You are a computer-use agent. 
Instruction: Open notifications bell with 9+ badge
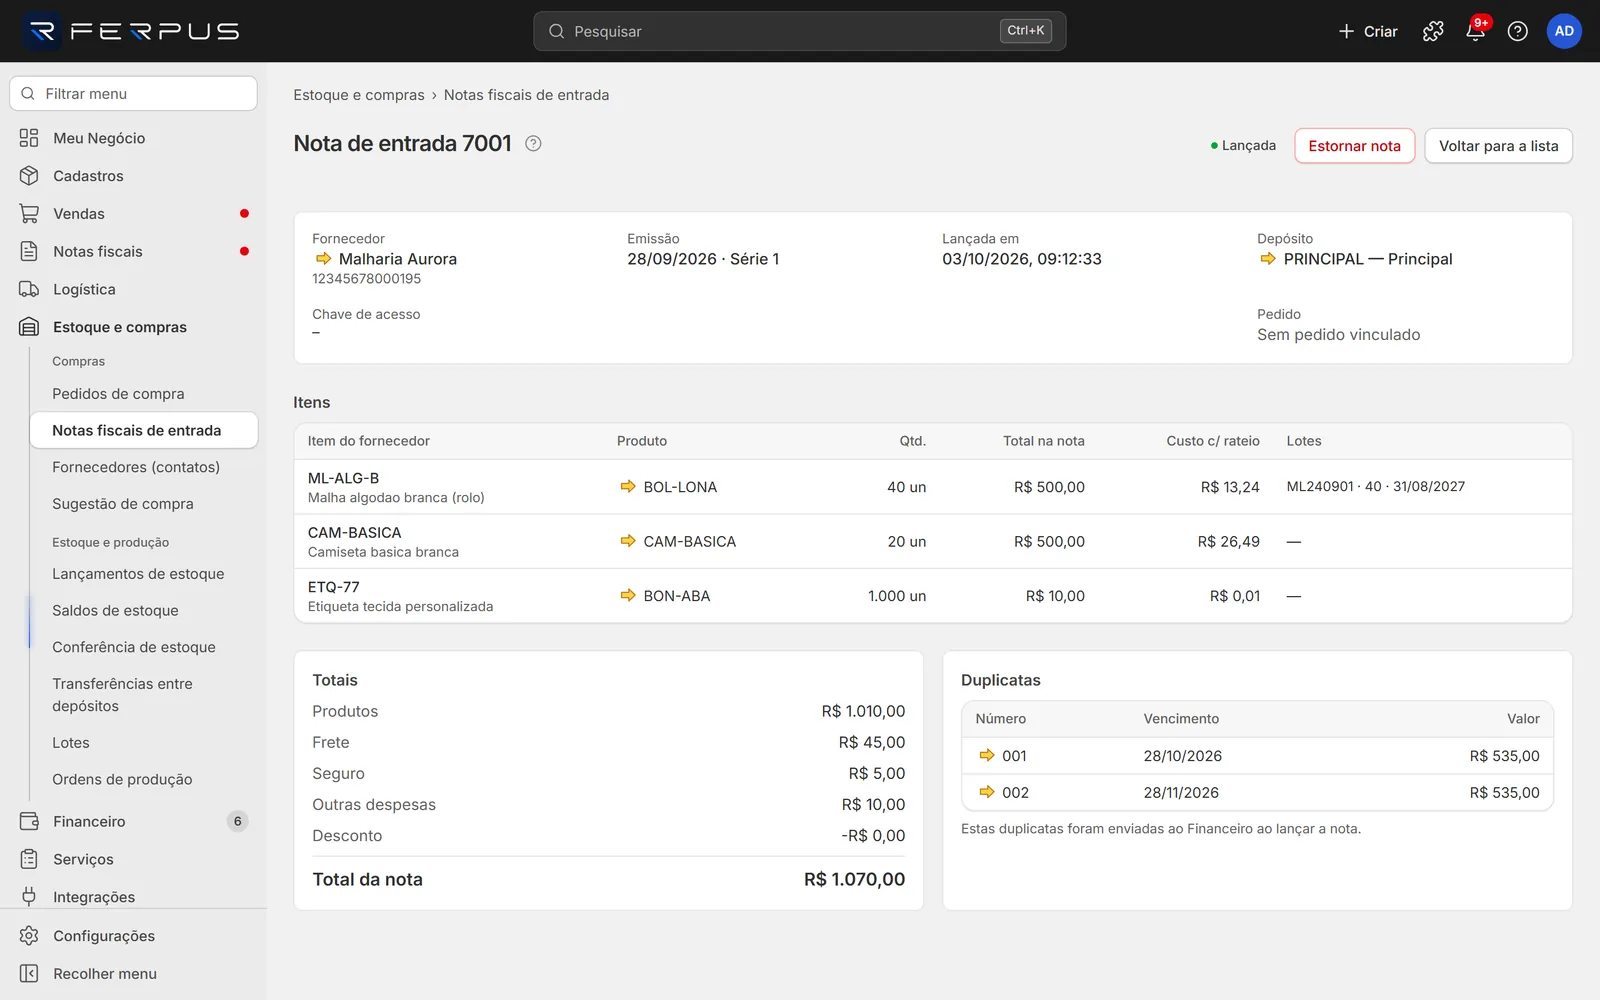(1476, 31)
